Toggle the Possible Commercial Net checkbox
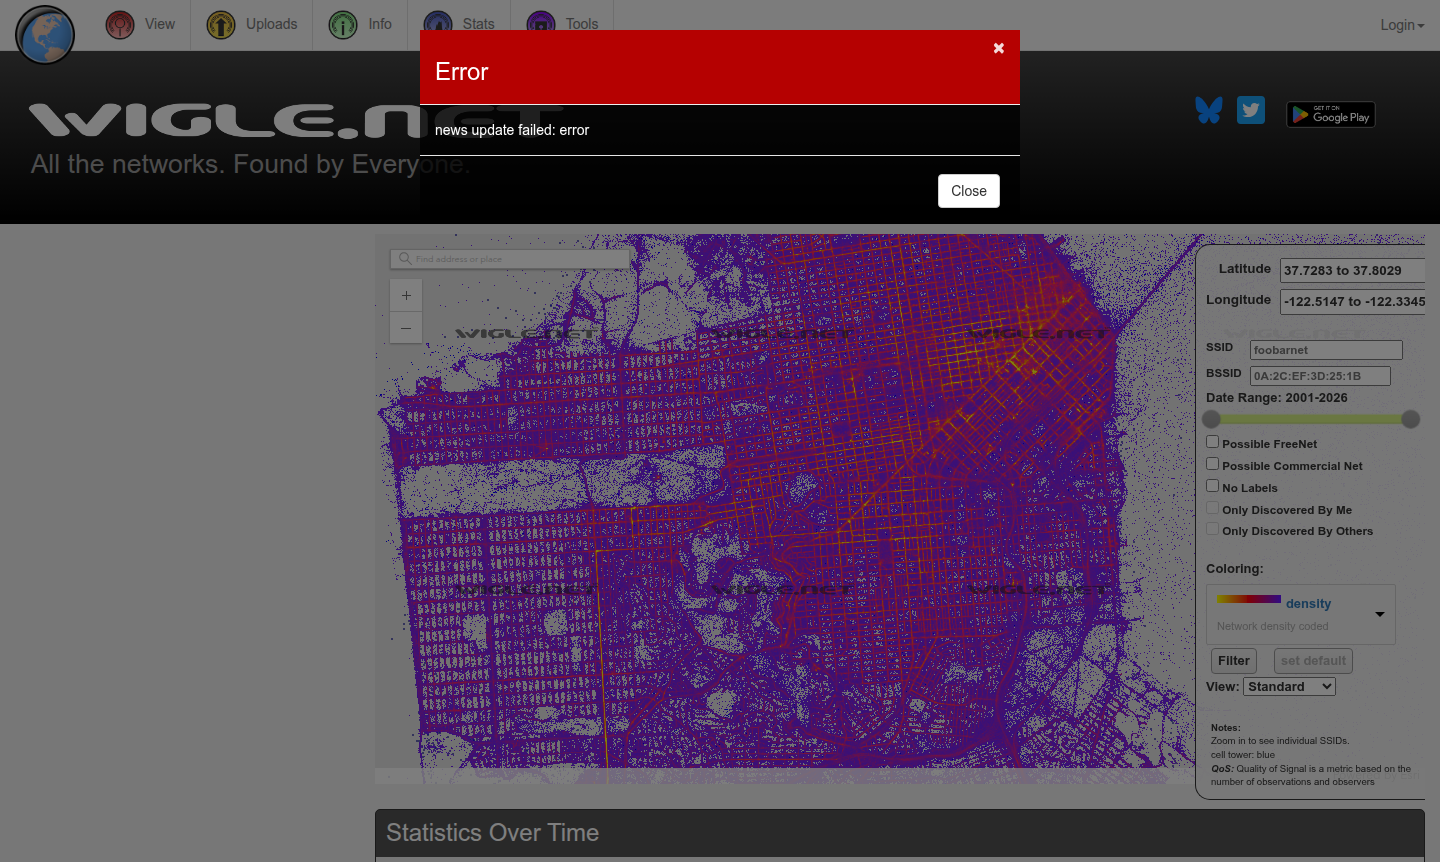The image size is (1440, 862). click(1212, 464)
